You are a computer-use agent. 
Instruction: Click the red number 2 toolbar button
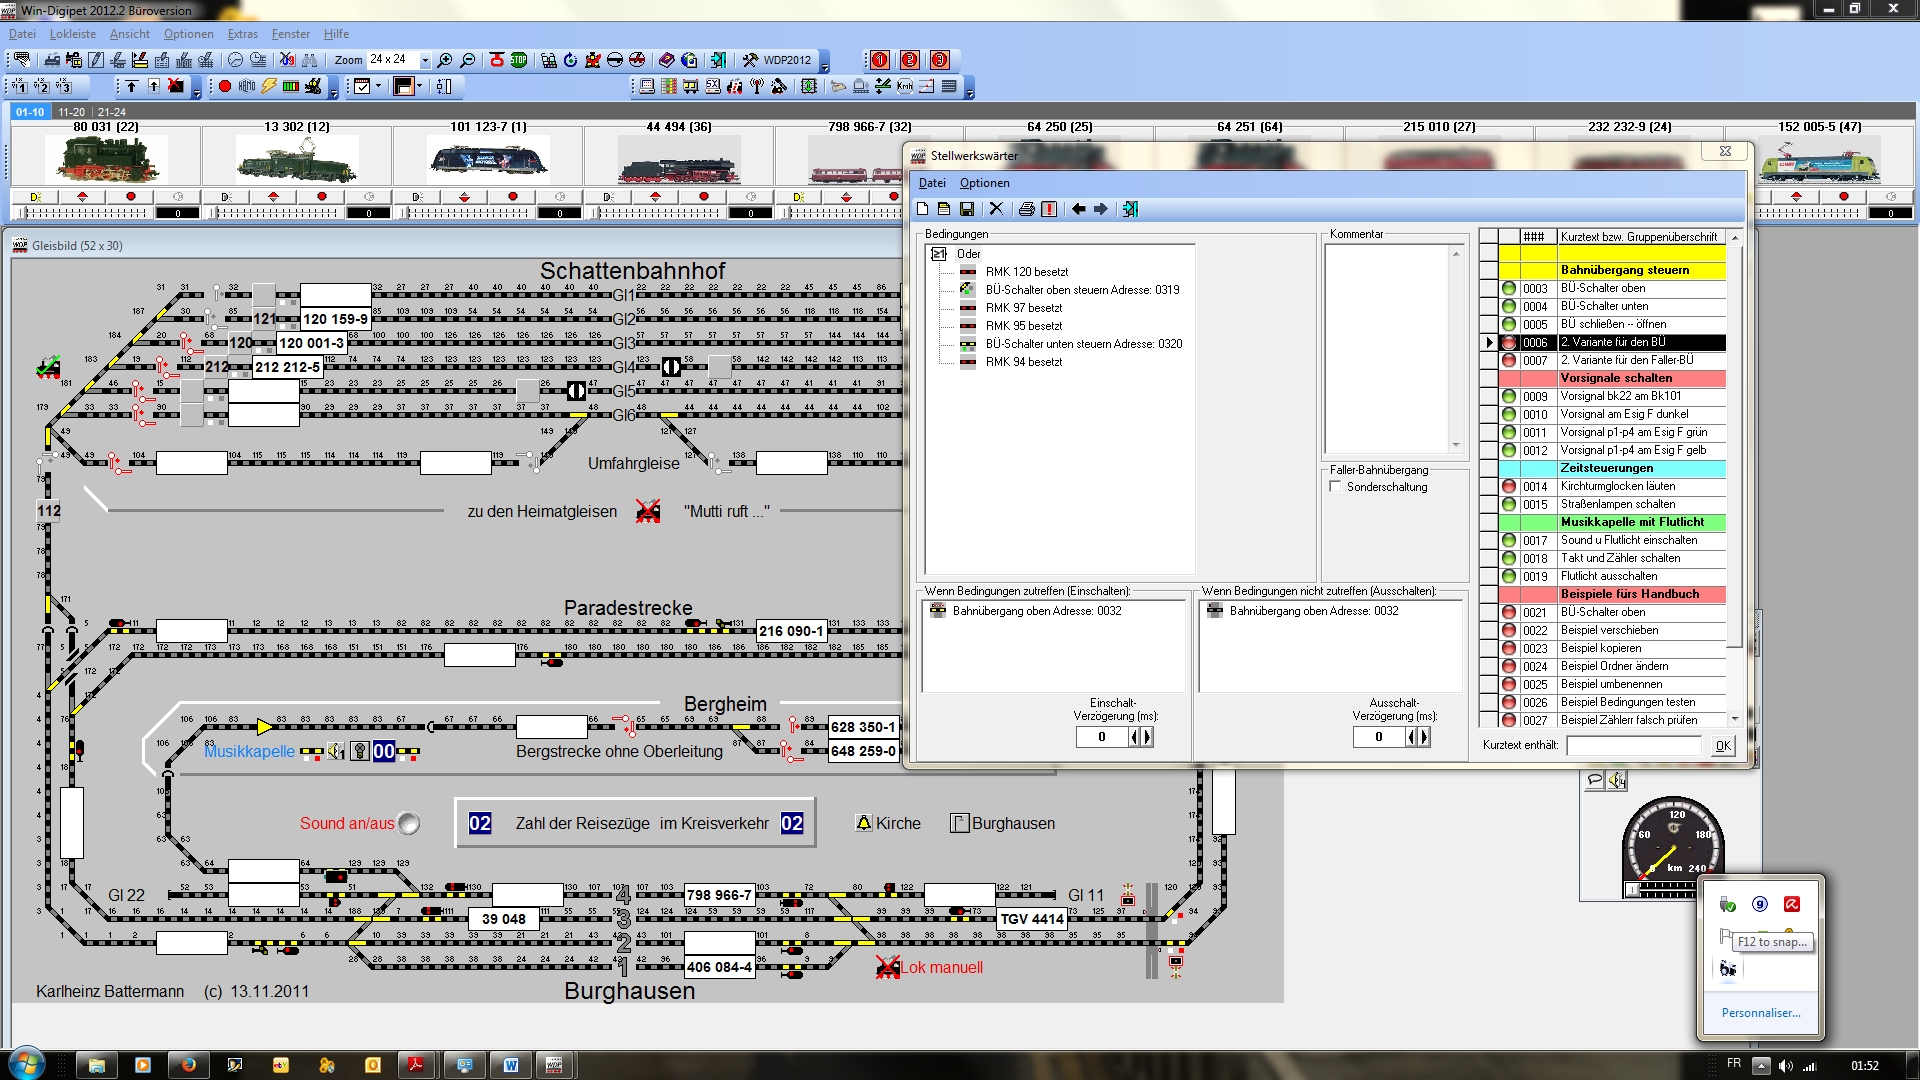pyautogui.click(x=910, y=60)
